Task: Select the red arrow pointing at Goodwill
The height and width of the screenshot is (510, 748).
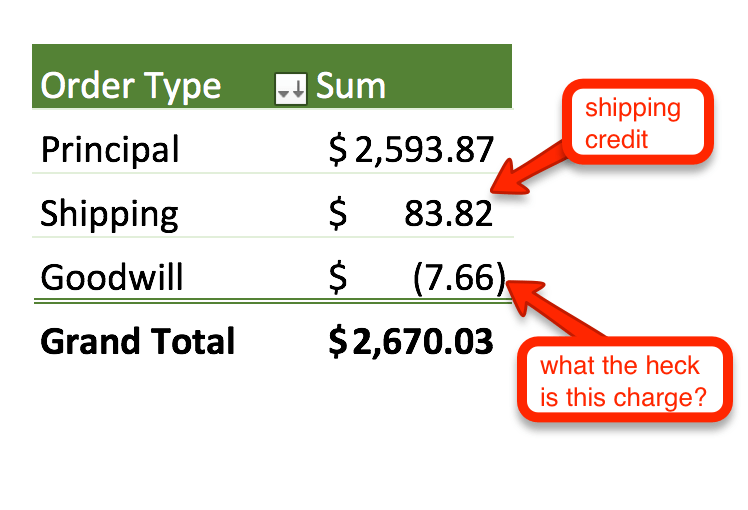Action: (560, 310)
